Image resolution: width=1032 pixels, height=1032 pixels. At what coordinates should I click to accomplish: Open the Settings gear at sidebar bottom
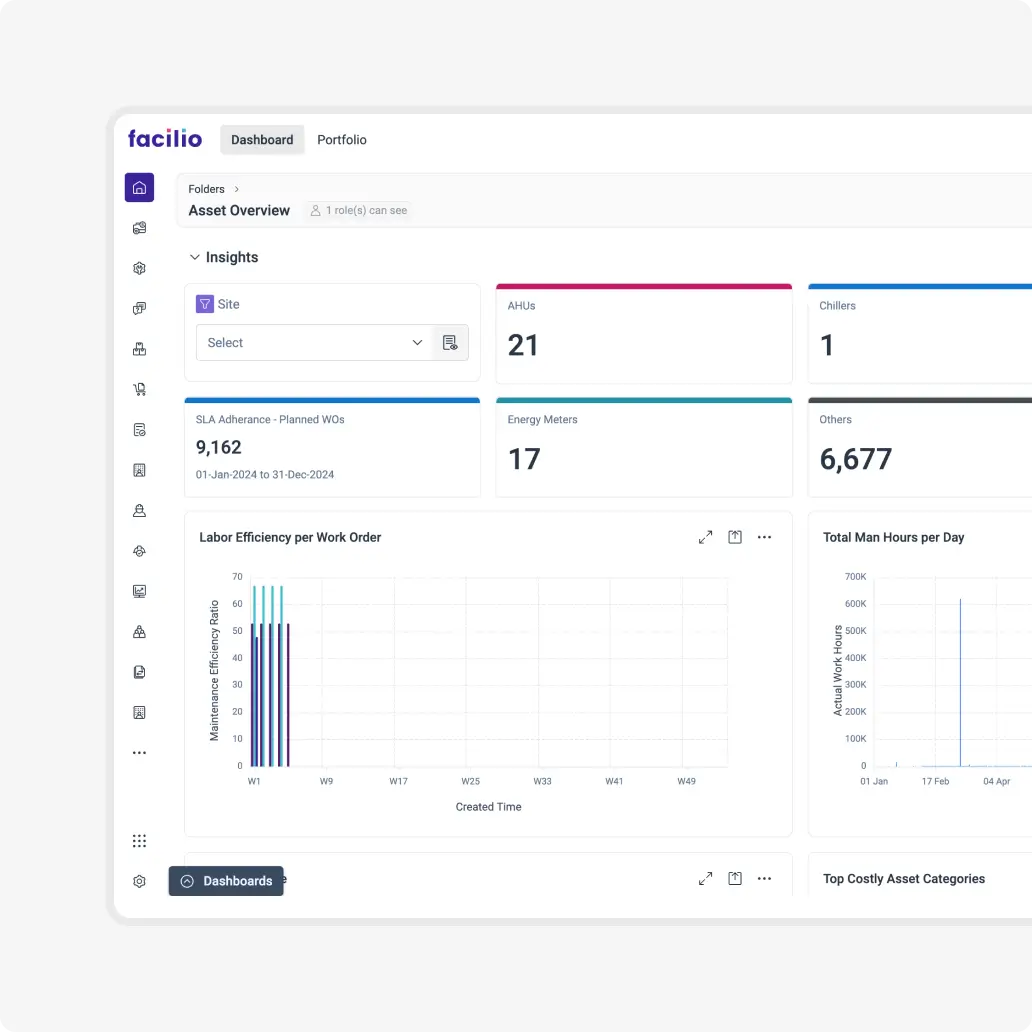tap(139, 881)
